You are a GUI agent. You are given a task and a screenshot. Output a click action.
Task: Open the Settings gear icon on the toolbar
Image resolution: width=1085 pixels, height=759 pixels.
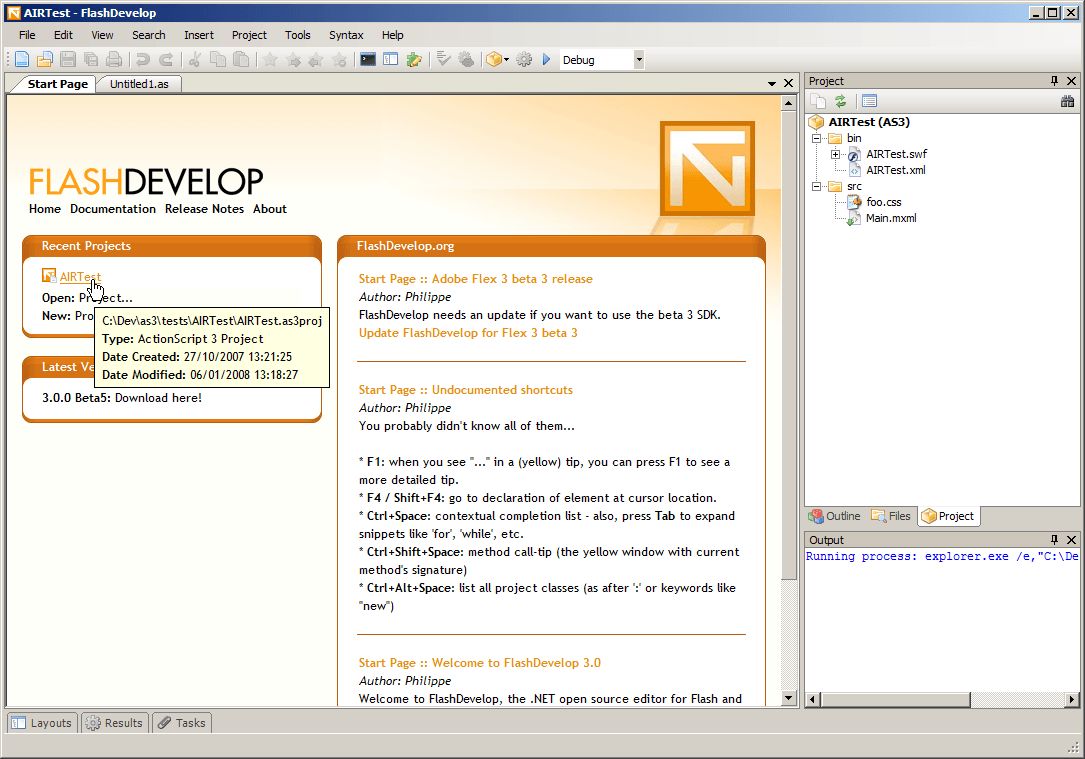523,59
